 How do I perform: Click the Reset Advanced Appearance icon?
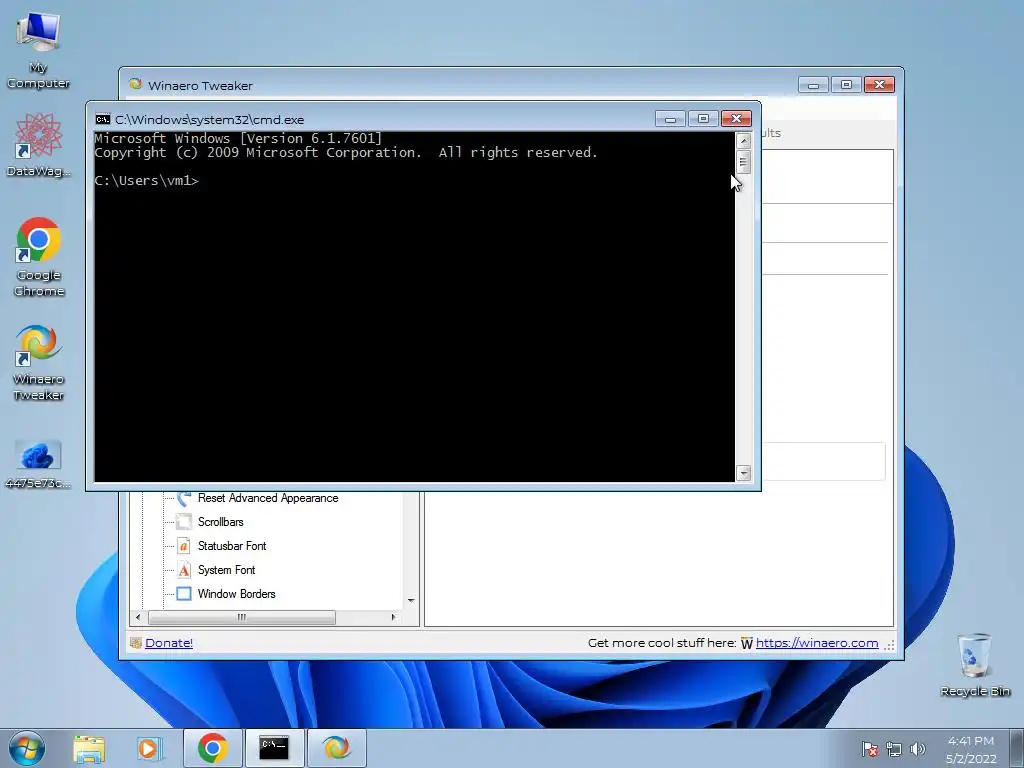tap(184, 498)
